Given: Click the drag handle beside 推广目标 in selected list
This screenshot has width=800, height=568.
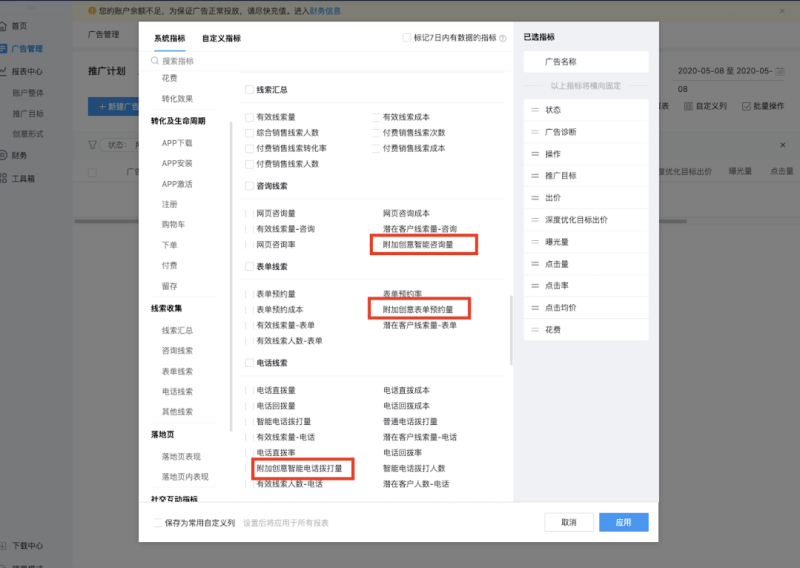Looking at the screenshot, I should point(535,176).
